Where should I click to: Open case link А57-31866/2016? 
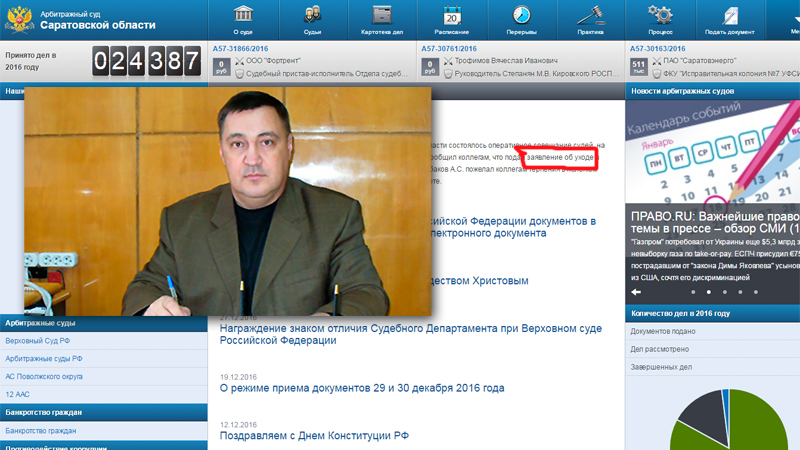pos(240,48)
